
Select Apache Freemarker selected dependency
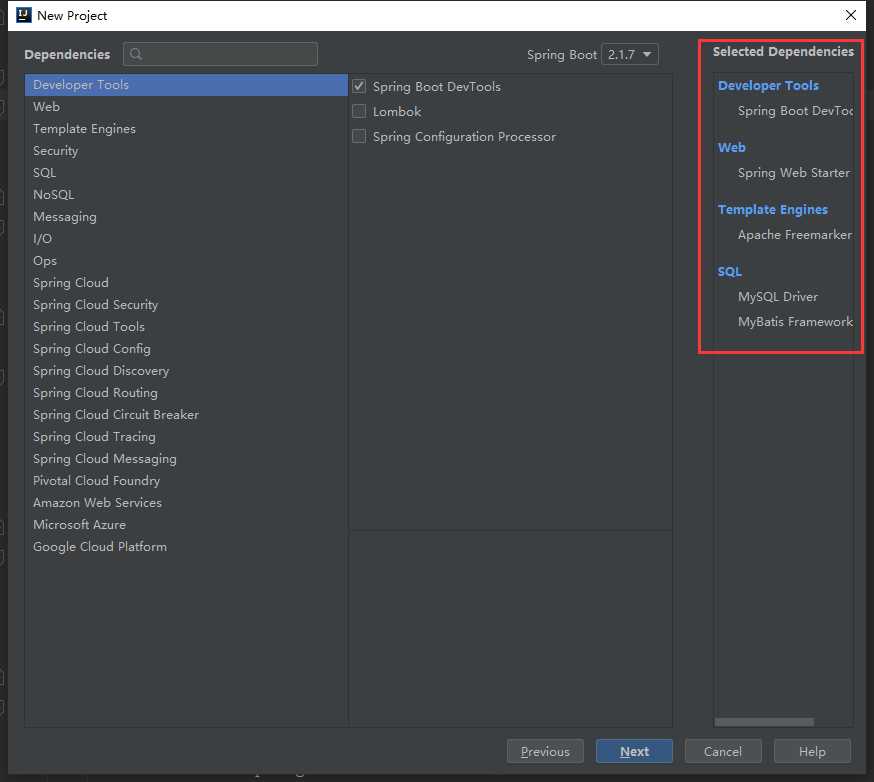pos(795,235)
